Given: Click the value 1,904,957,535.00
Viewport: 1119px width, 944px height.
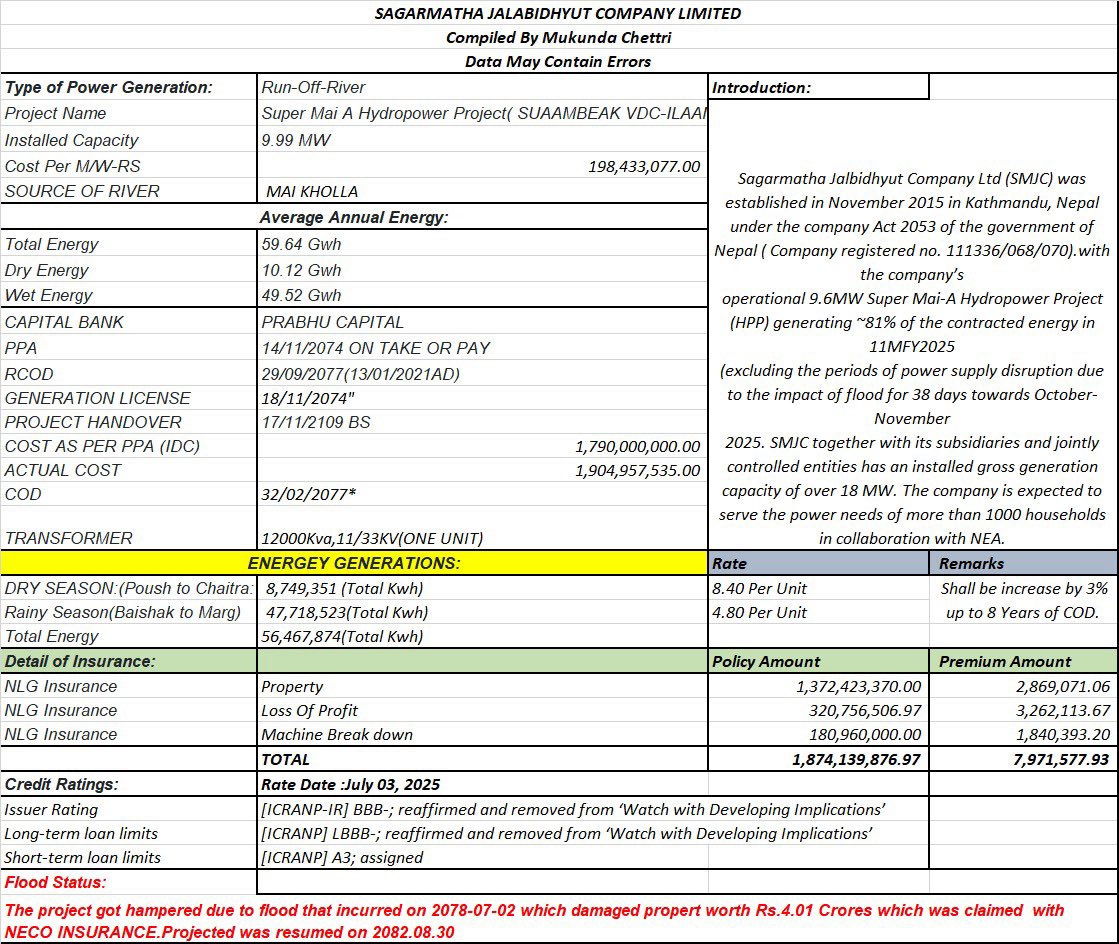Looking at the screenshot, I should tap(637, 471).
